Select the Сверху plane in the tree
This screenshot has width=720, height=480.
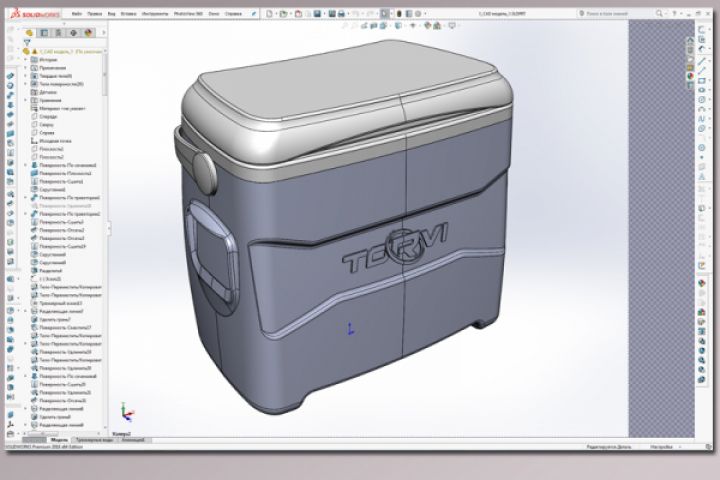click(x=43, y=124)
